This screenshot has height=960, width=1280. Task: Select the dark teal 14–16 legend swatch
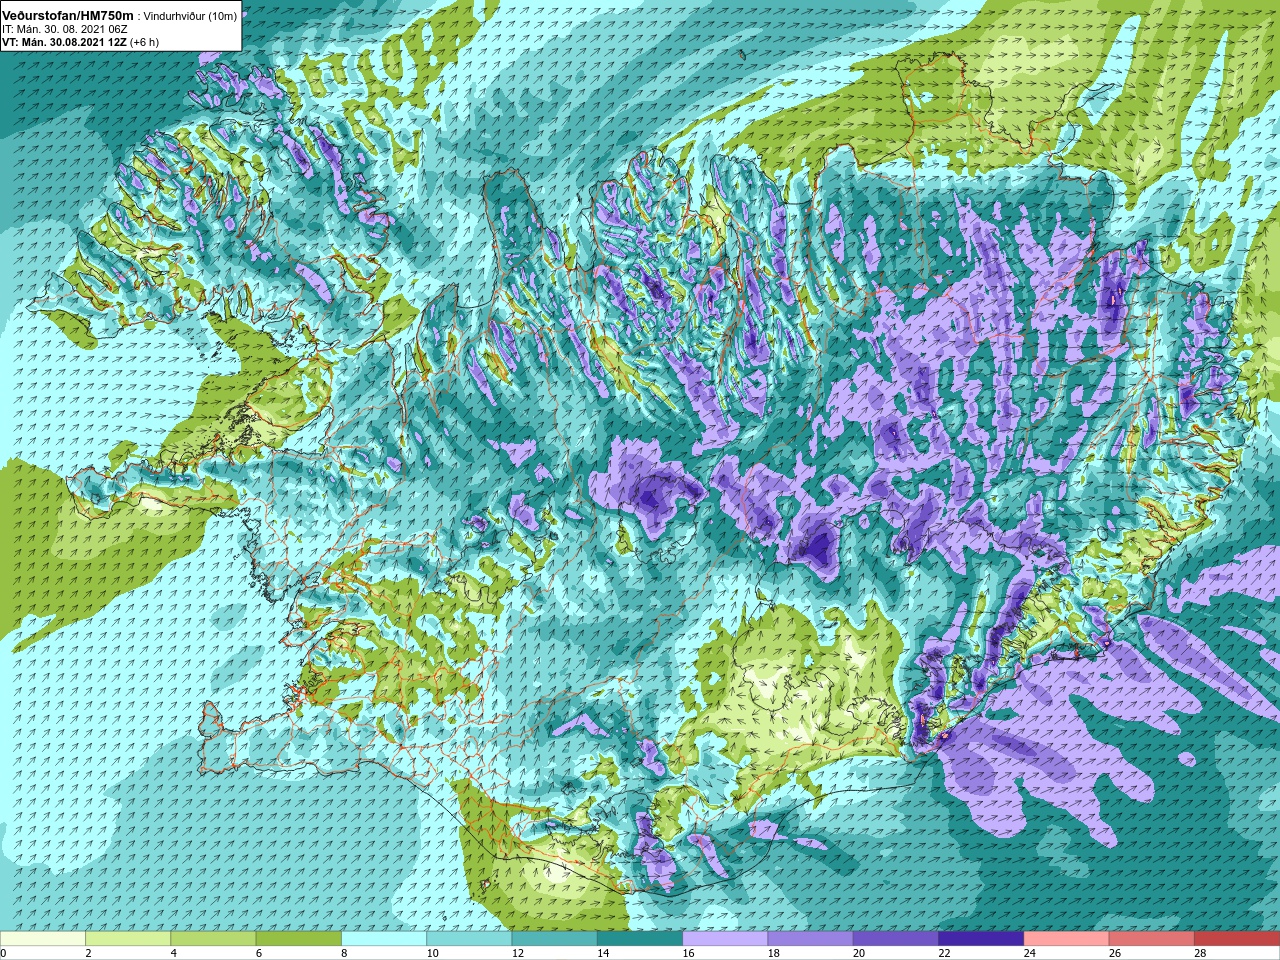click(x=640, y=938)
